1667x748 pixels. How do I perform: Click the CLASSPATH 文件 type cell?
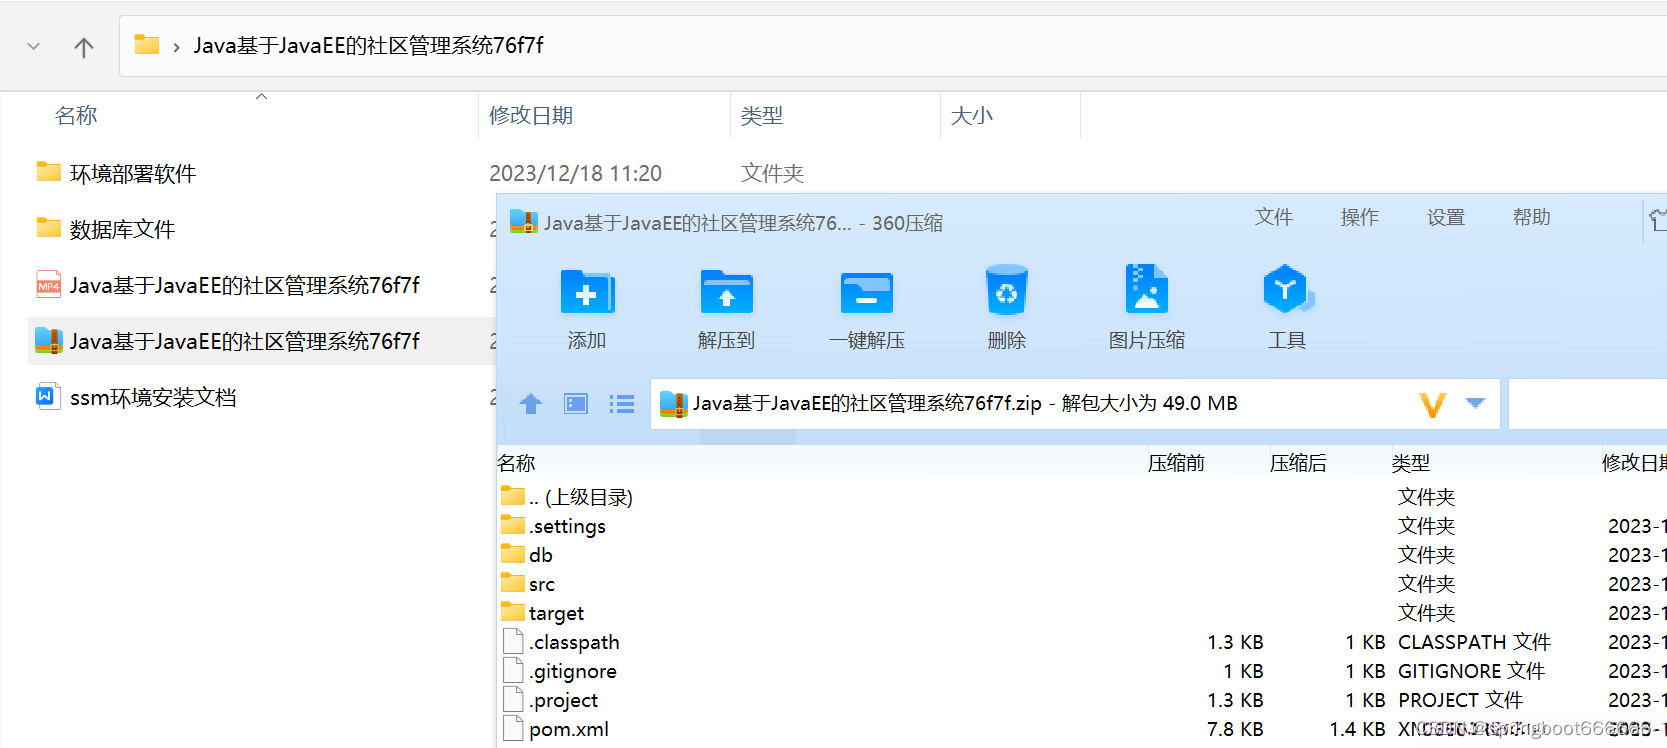[x=1474, y=642]
